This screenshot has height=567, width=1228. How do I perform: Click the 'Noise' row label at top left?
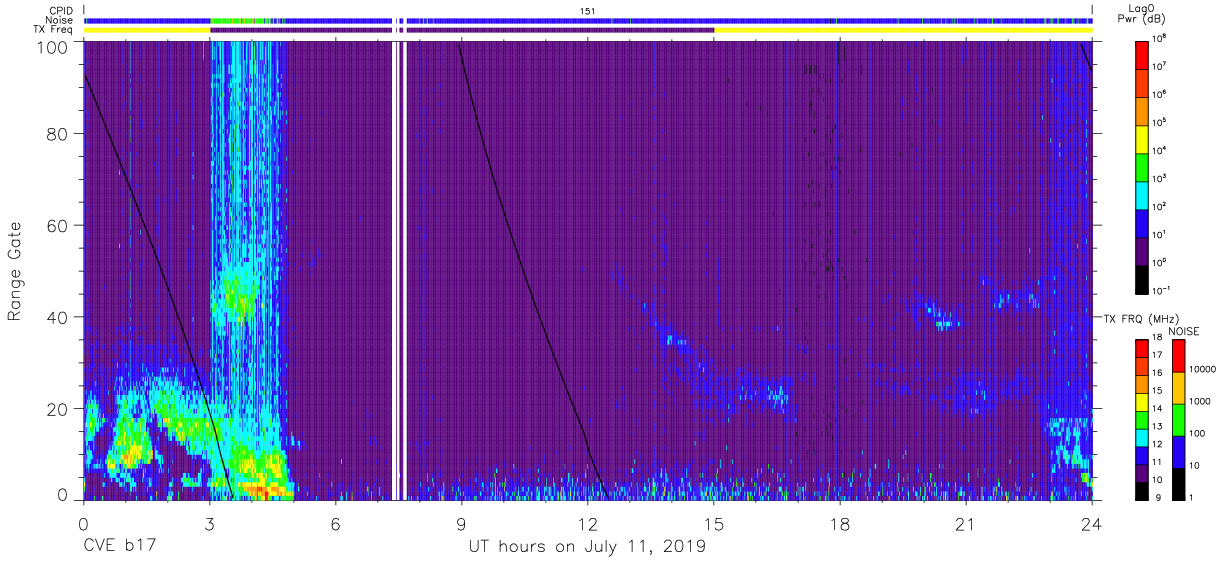point(60,20)
